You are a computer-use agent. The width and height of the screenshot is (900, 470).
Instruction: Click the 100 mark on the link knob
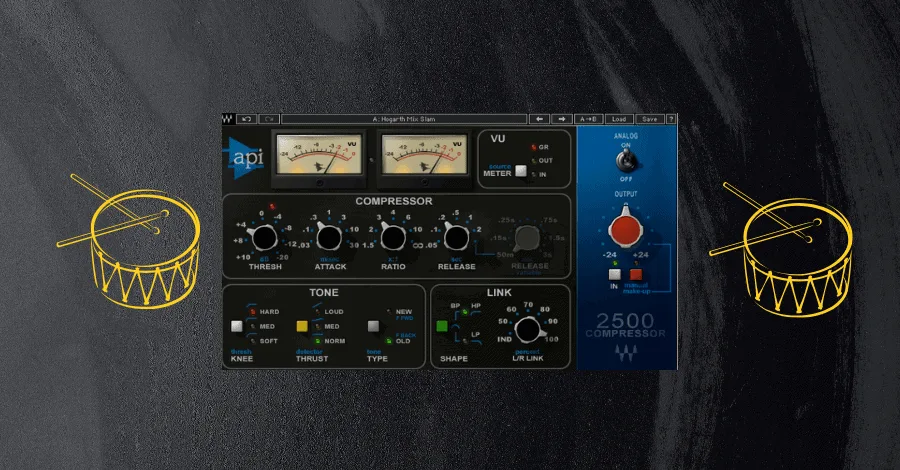(x=551, y=339)
